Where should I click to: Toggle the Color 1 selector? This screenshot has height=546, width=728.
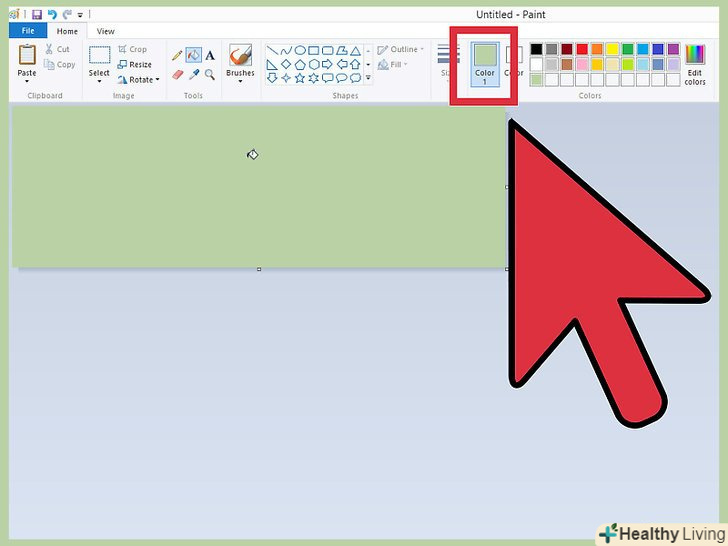pos(485,65)
